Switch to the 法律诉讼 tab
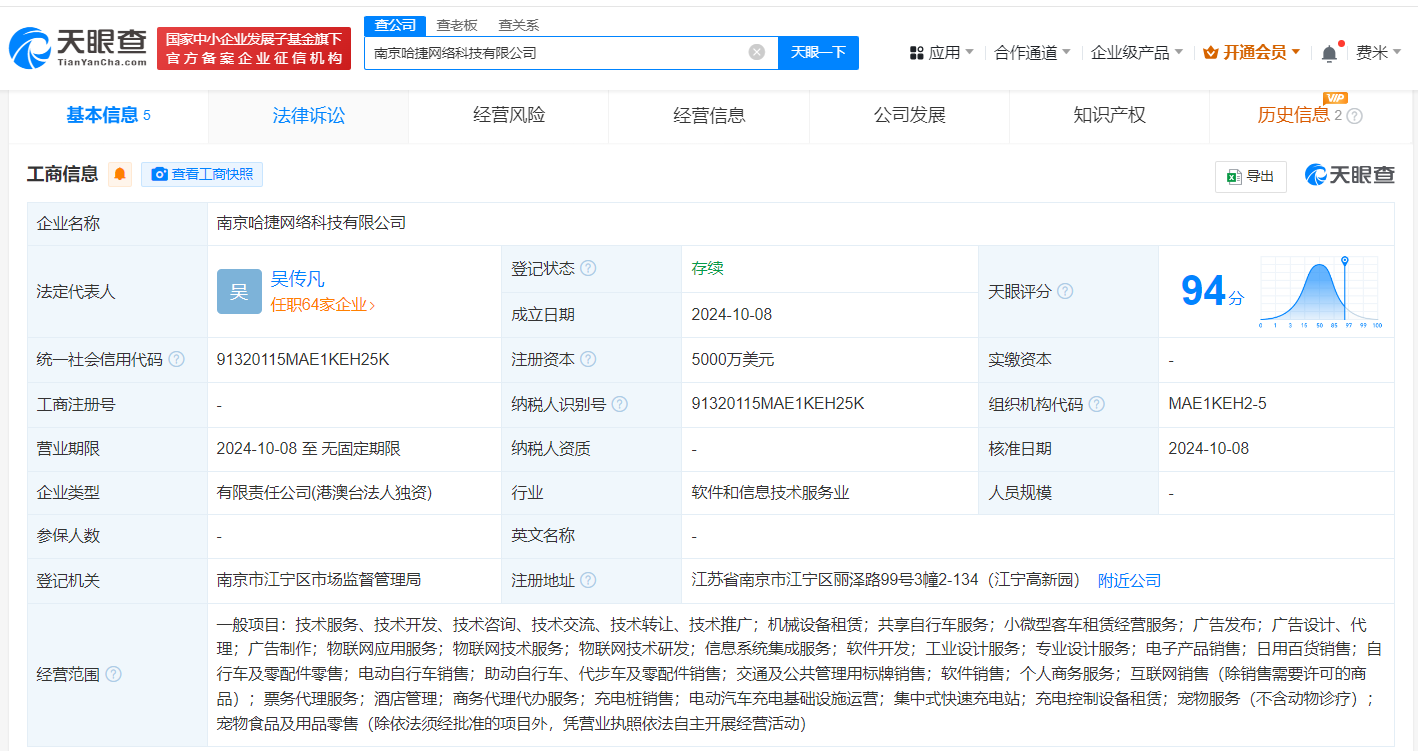 coord(308,116)
